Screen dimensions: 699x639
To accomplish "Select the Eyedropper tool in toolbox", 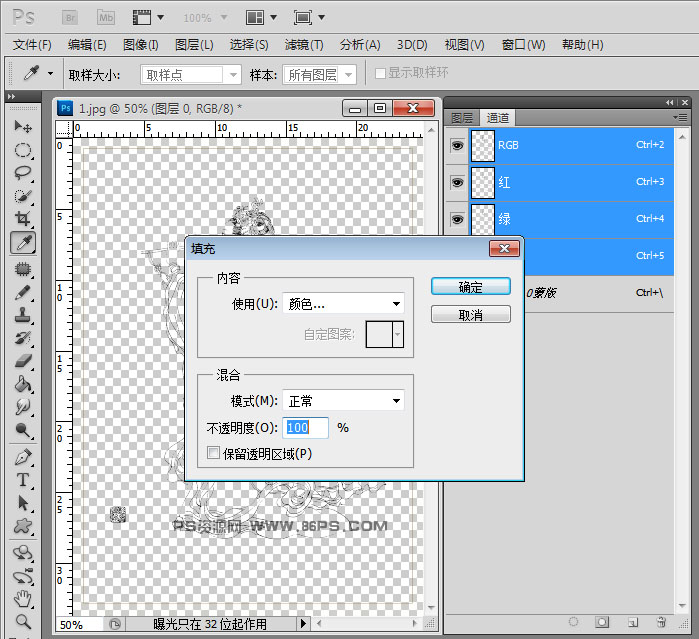I will [23, 243].
